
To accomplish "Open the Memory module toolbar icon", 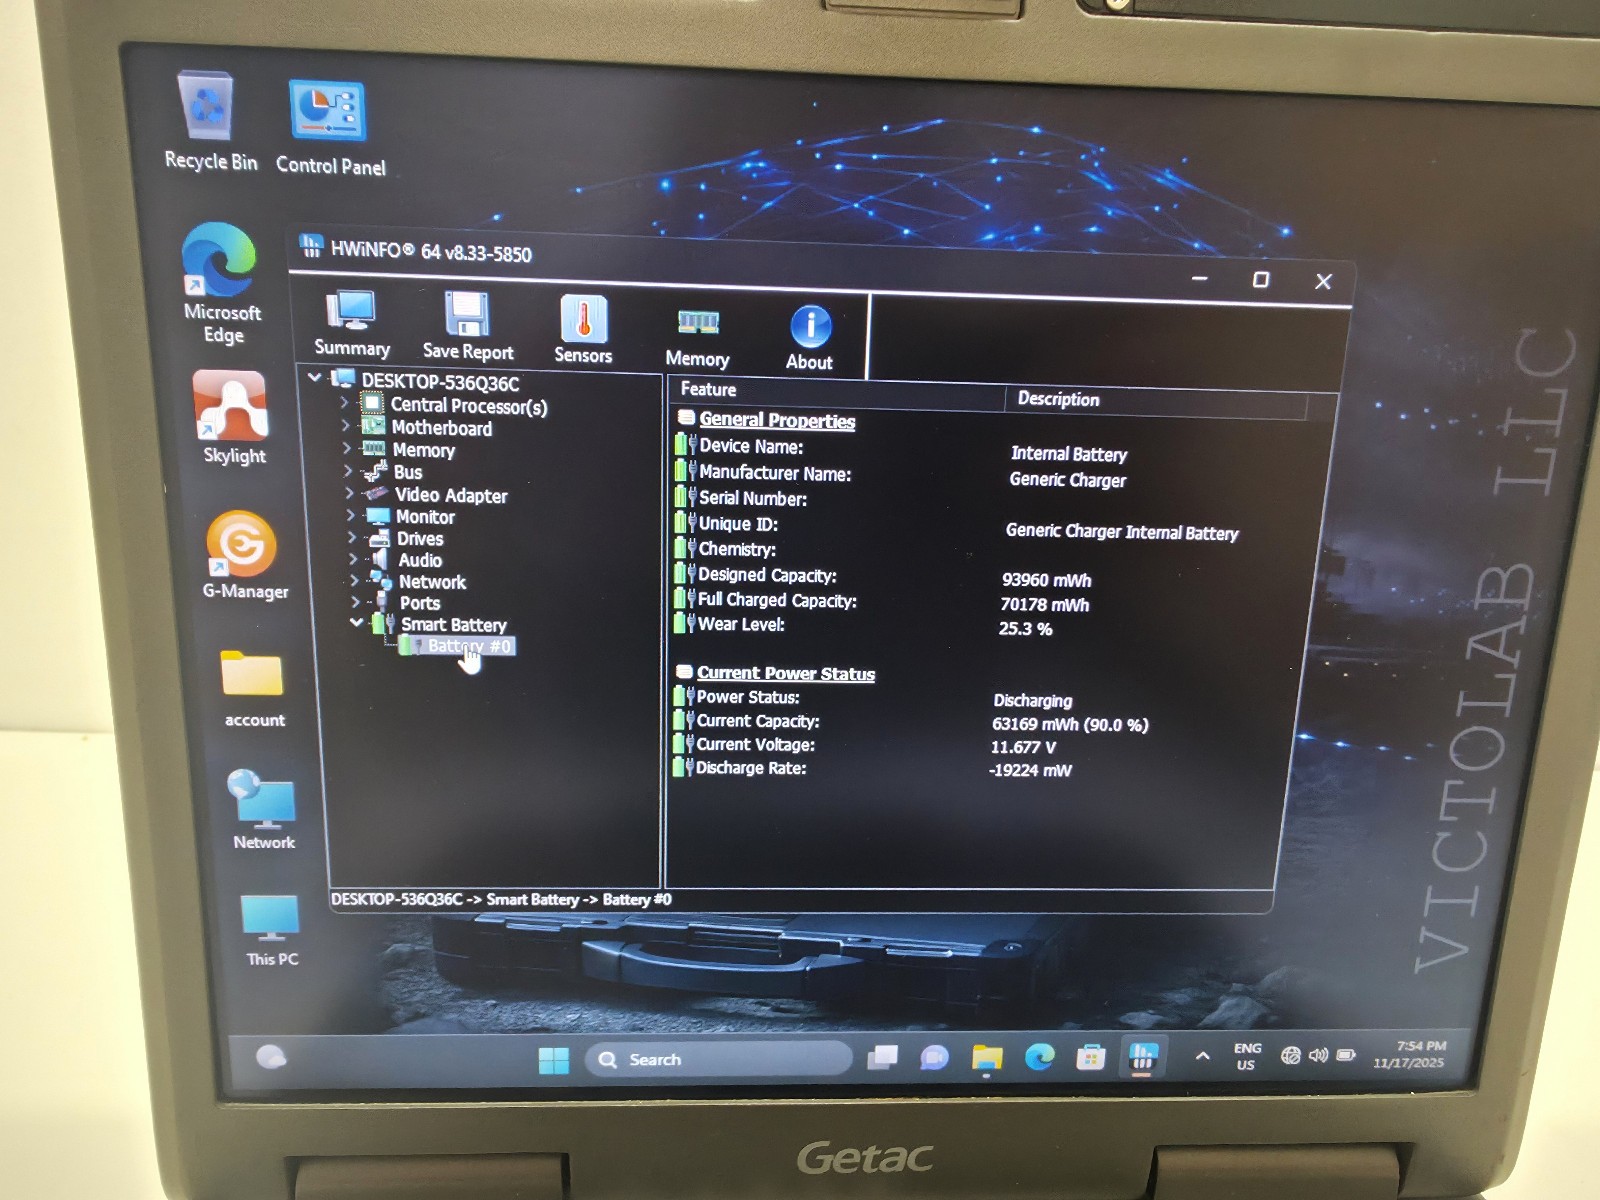I will 697,338.
